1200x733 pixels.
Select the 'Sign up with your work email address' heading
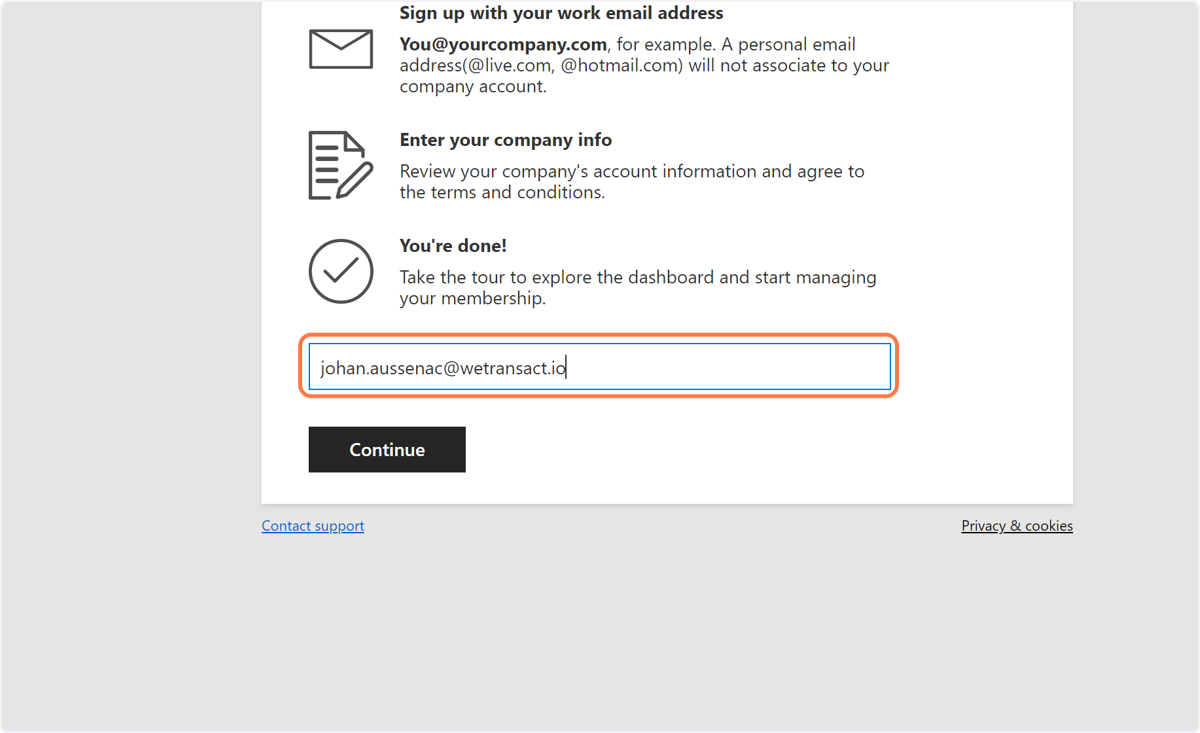(561, 13)
